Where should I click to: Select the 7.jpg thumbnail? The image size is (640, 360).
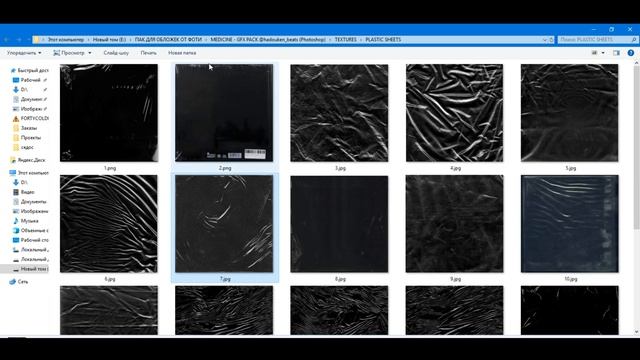(x=224, y=224)
